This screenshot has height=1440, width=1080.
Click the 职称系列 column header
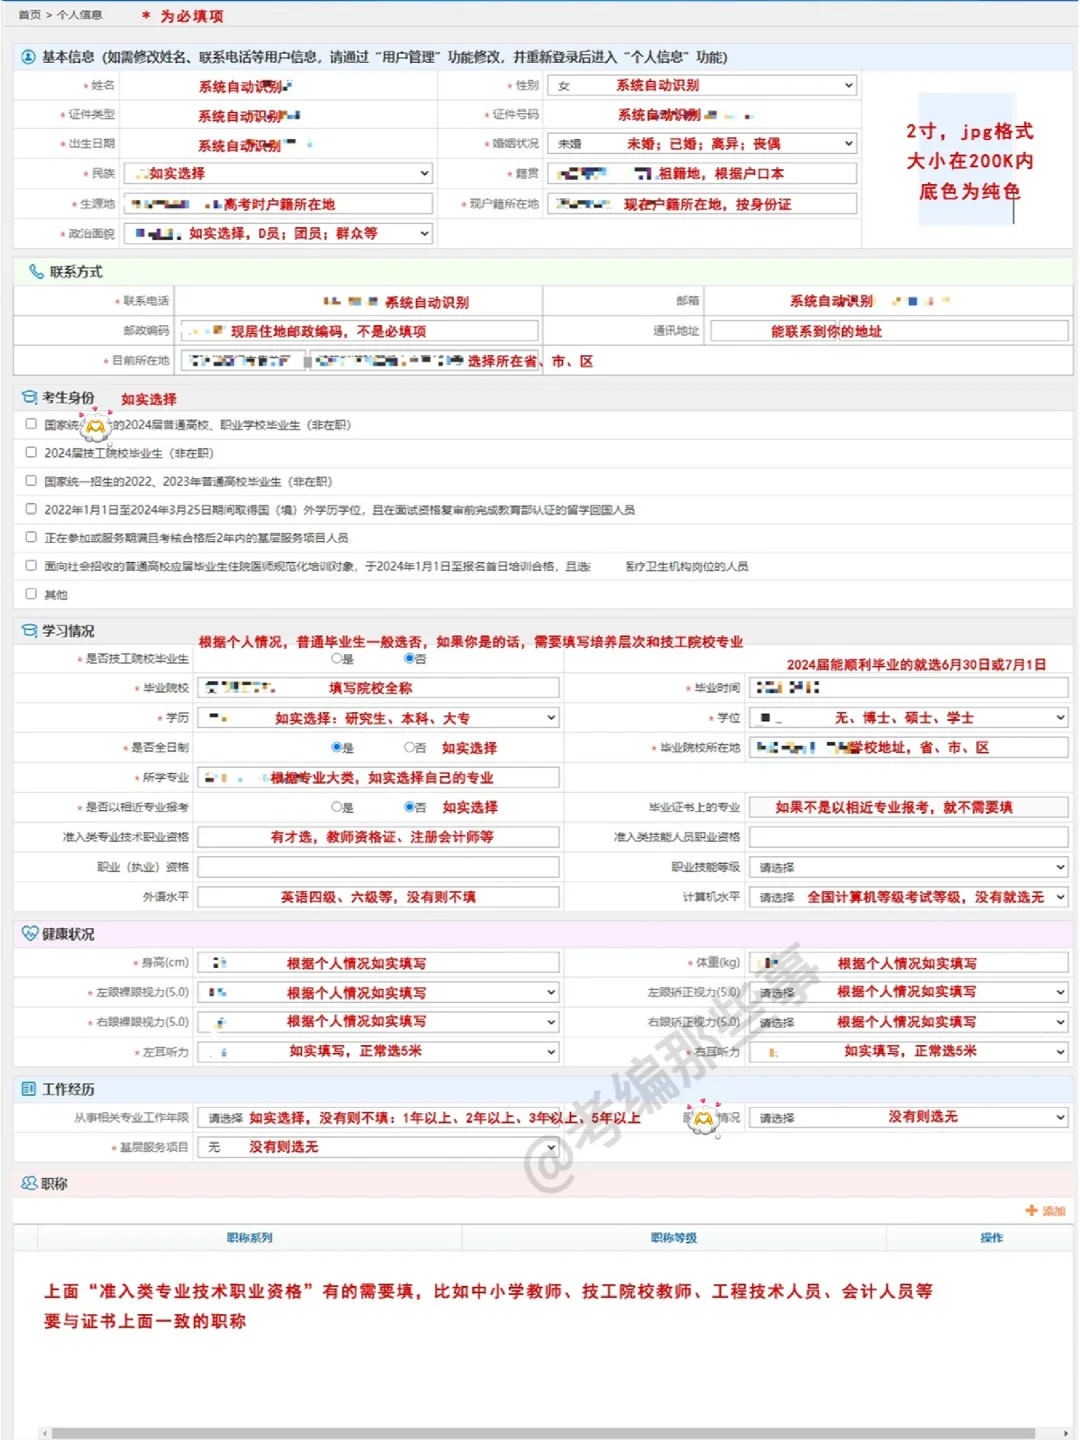[x=249, y=1238]
